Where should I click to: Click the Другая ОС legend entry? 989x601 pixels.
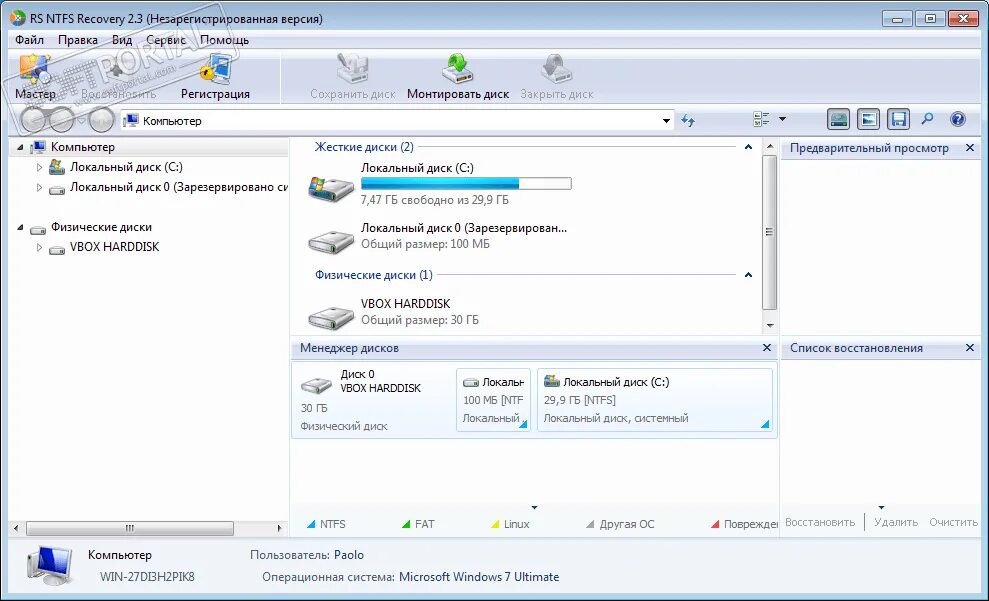click(620, 524)
